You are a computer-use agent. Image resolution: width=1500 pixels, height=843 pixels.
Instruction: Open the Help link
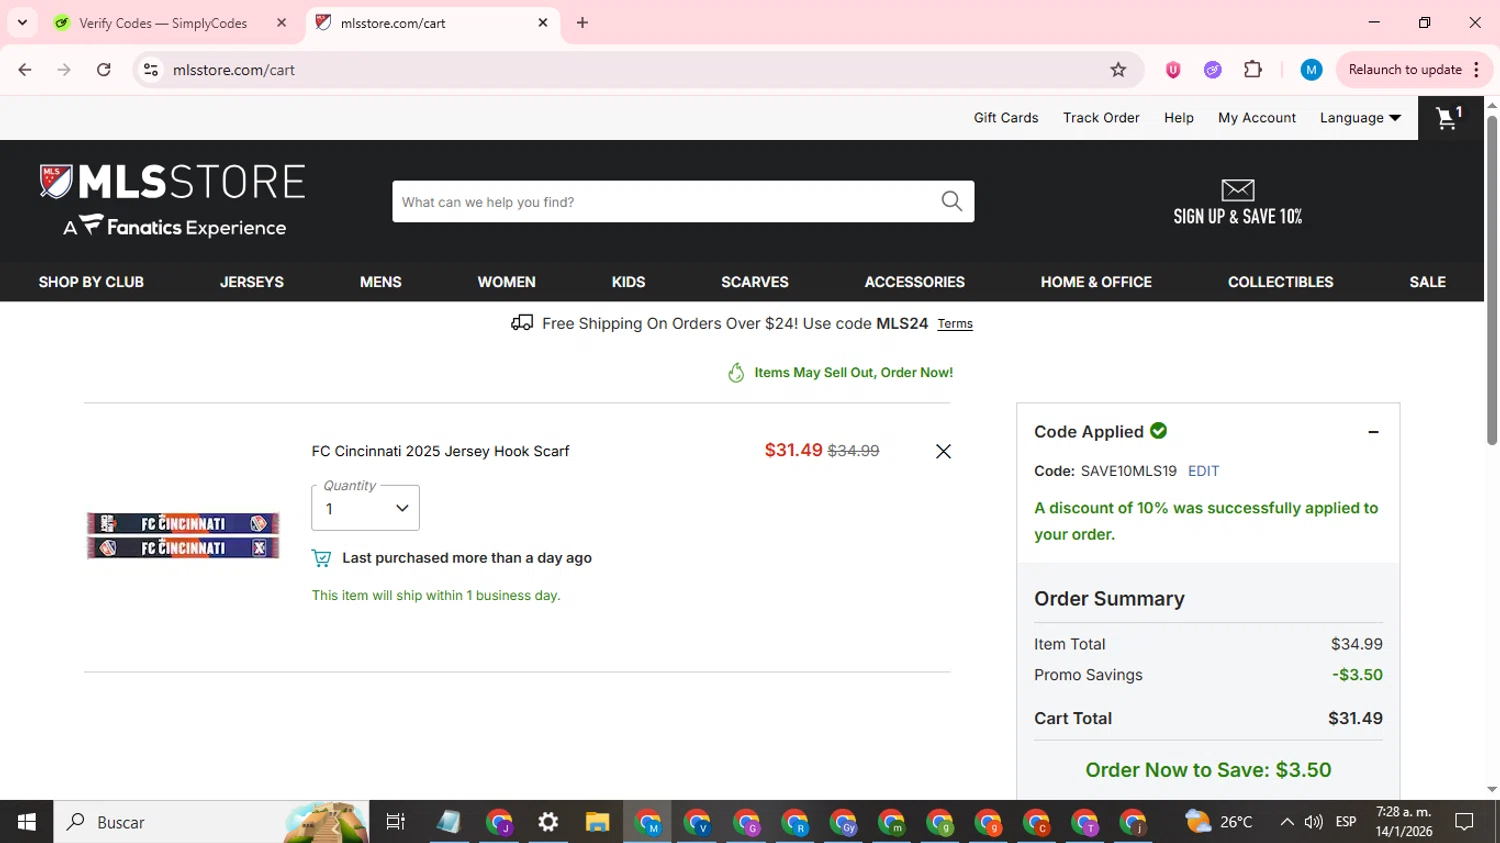(x=1179, y=118)
